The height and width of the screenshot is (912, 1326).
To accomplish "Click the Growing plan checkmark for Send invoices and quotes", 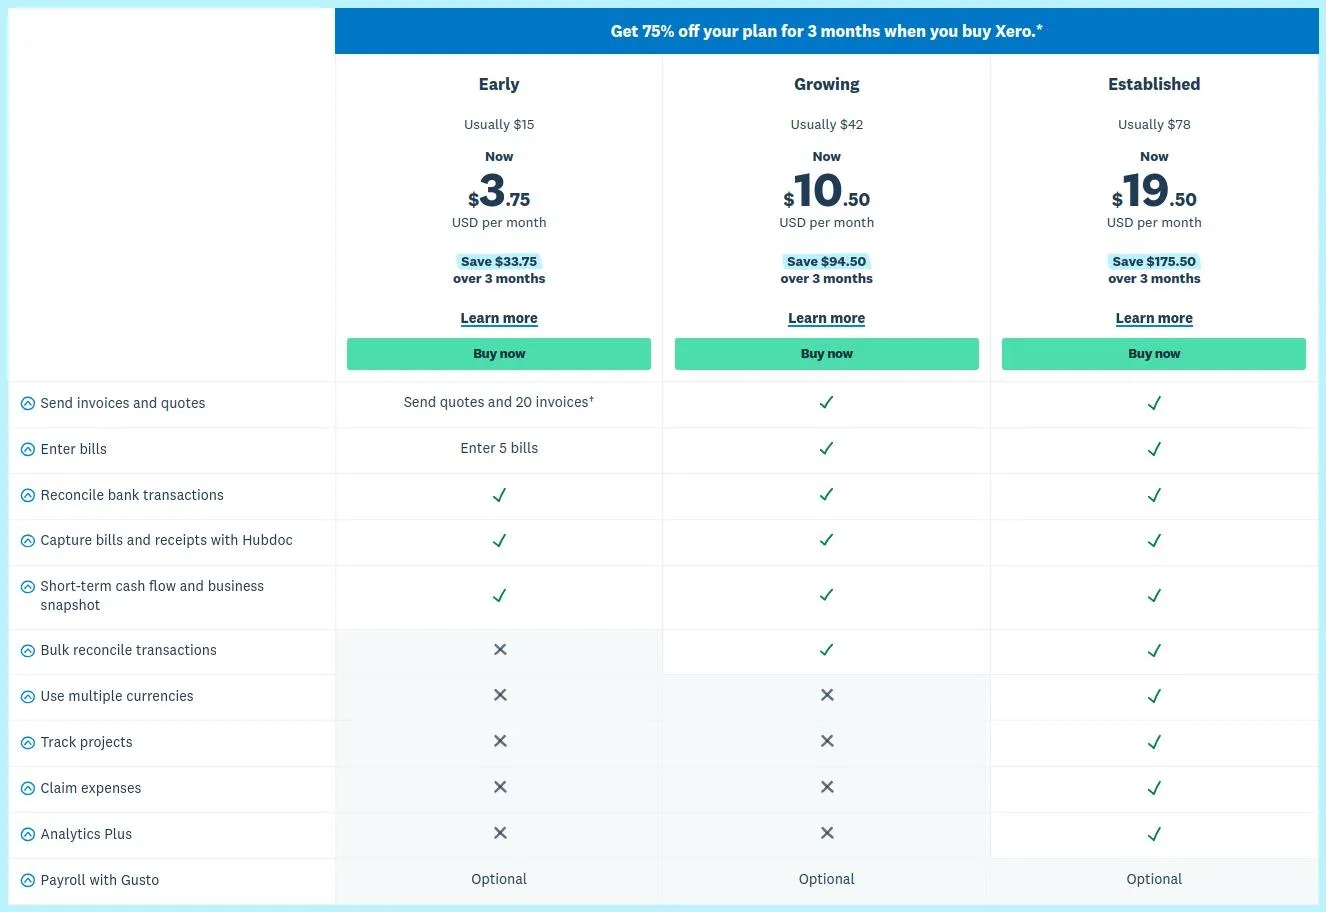I will pos(826,403).
